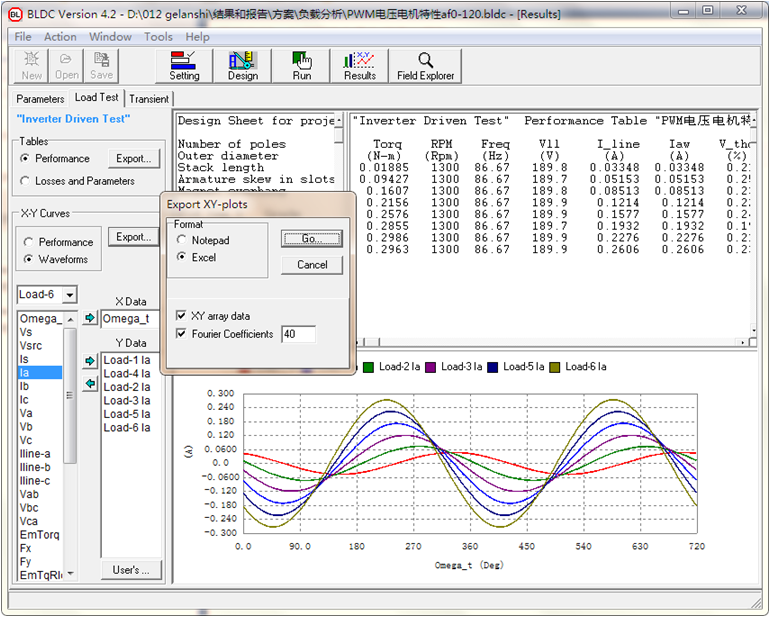Click the Load-6 Ia legend color swatch

click(x=554, y=367)
